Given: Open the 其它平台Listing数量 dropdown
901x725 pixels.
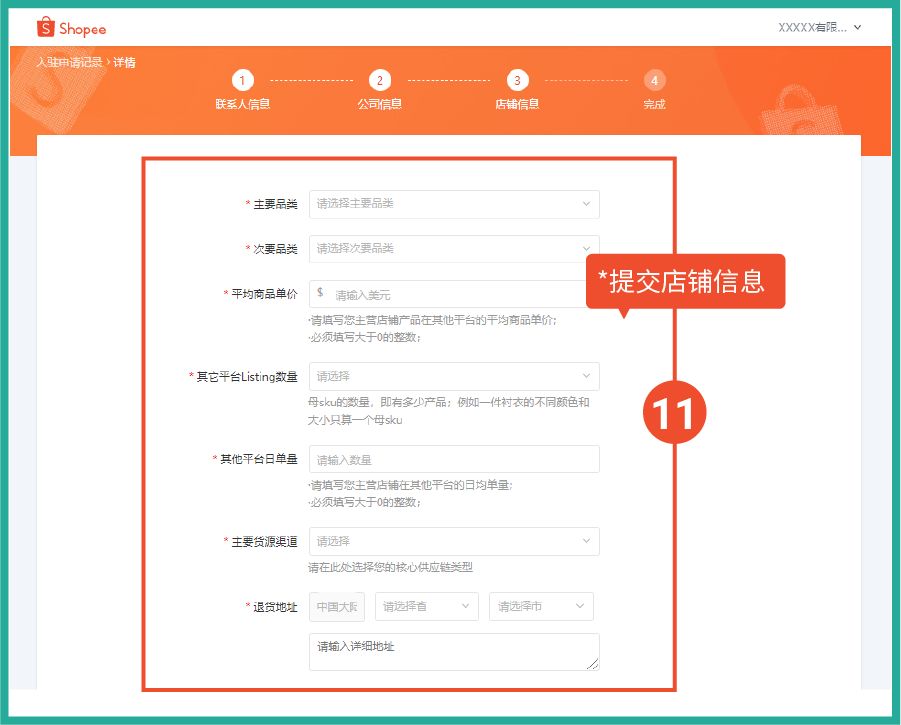Looking at the screenshot, I should pos(454,376).
